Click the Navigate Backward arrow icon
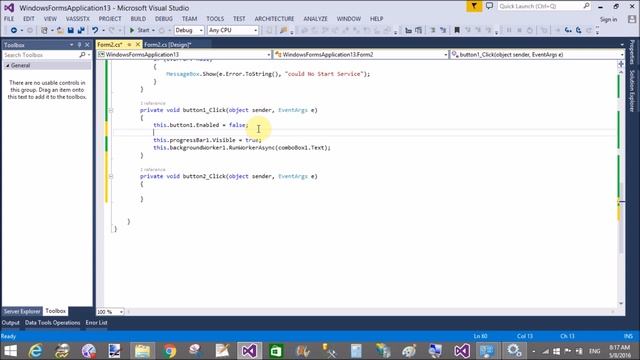Screen dimensions: 640x360 (x=13, y=30)
